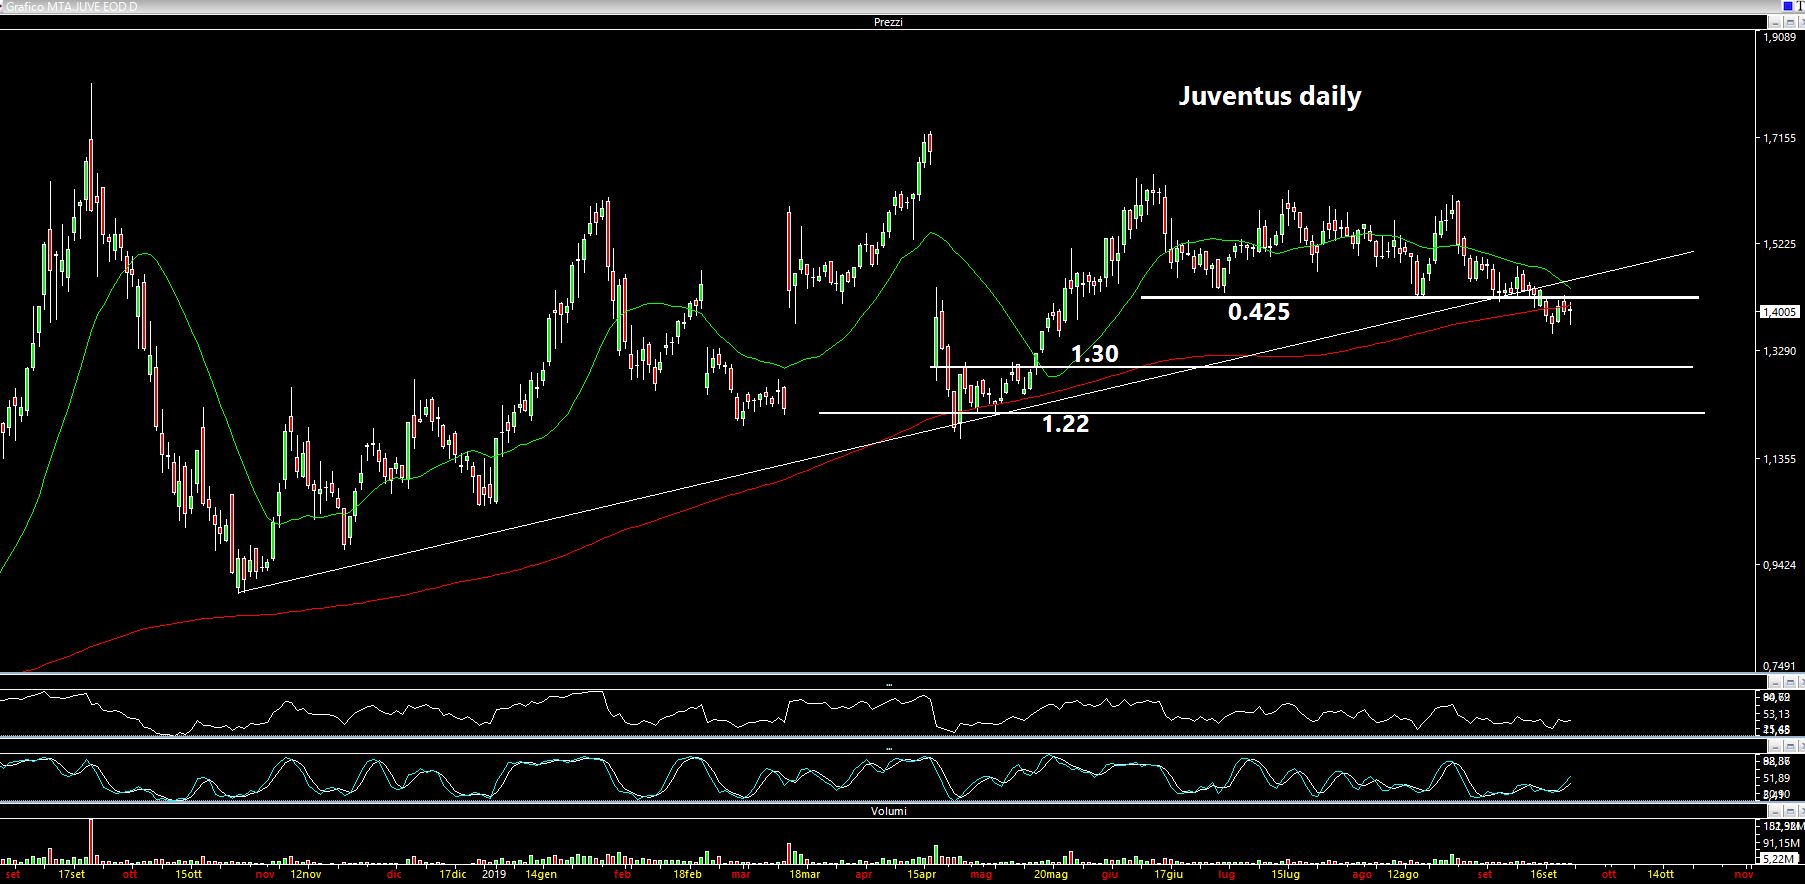Click the 53,13 RSI scale value
The width and height of the screenshot is (1805, 884).
click(x=1776, y=714)
